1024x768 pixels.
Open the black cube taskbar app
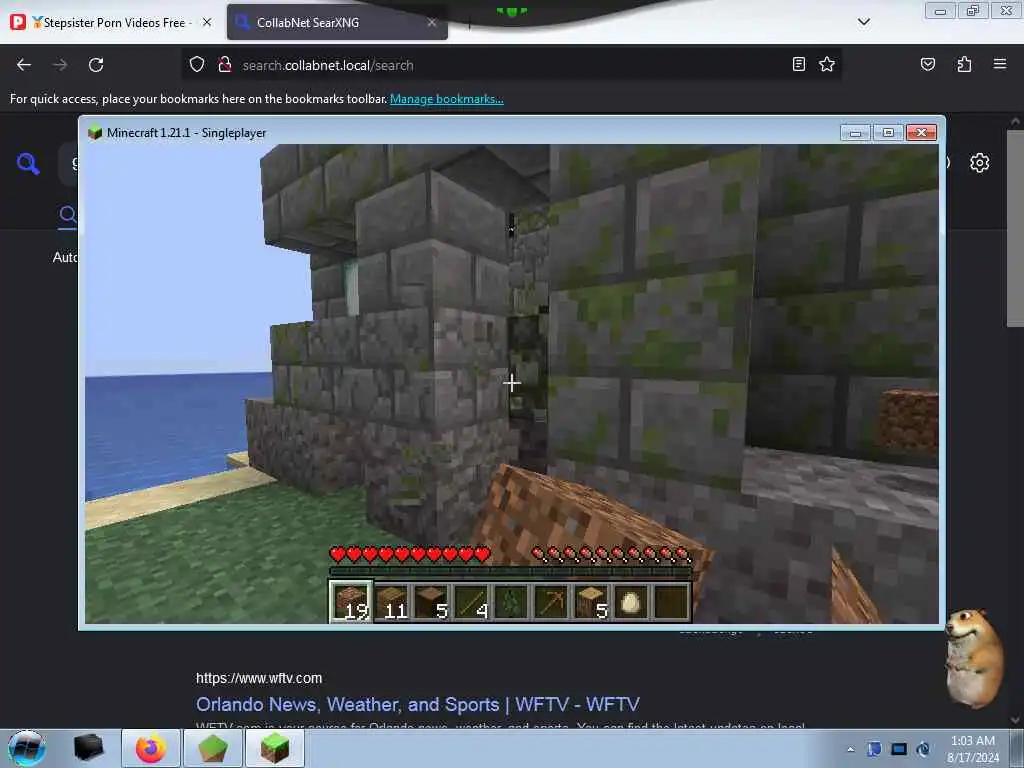[88, 748]
